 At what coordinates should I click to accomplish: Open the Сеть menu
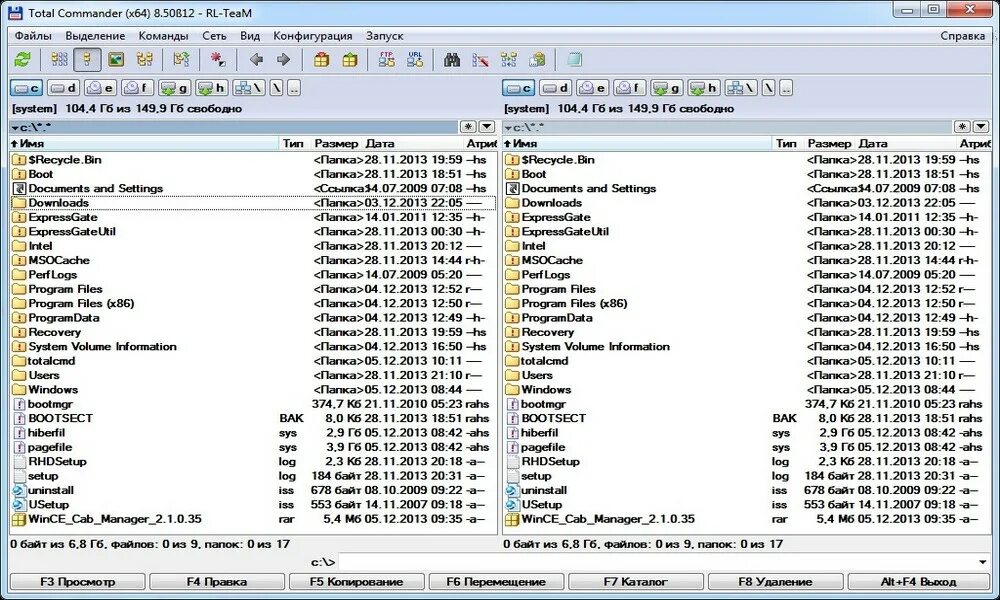coord(214,36)
